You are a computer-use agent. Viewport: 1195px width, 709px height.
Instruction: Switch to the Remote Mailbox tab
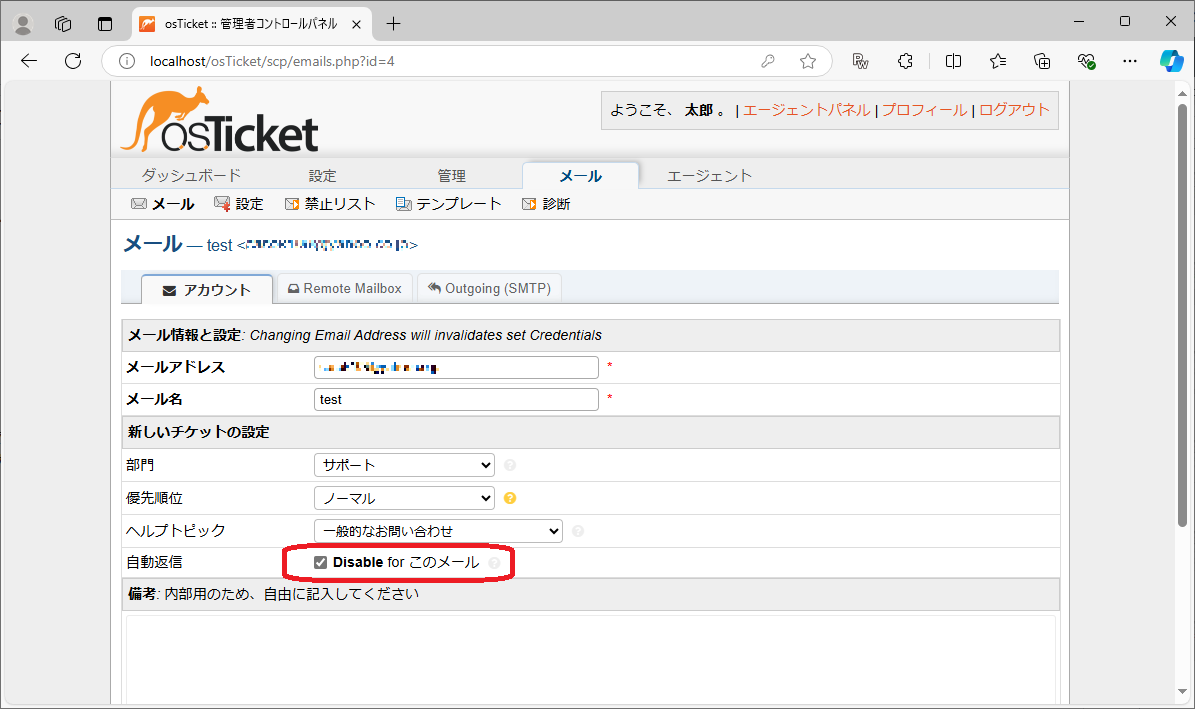pos(345,288)
